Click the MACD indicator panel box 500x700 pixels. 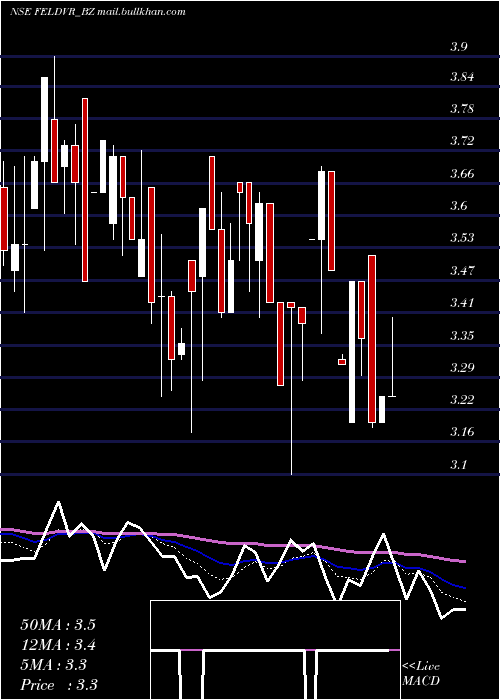(x=275, y=650)
